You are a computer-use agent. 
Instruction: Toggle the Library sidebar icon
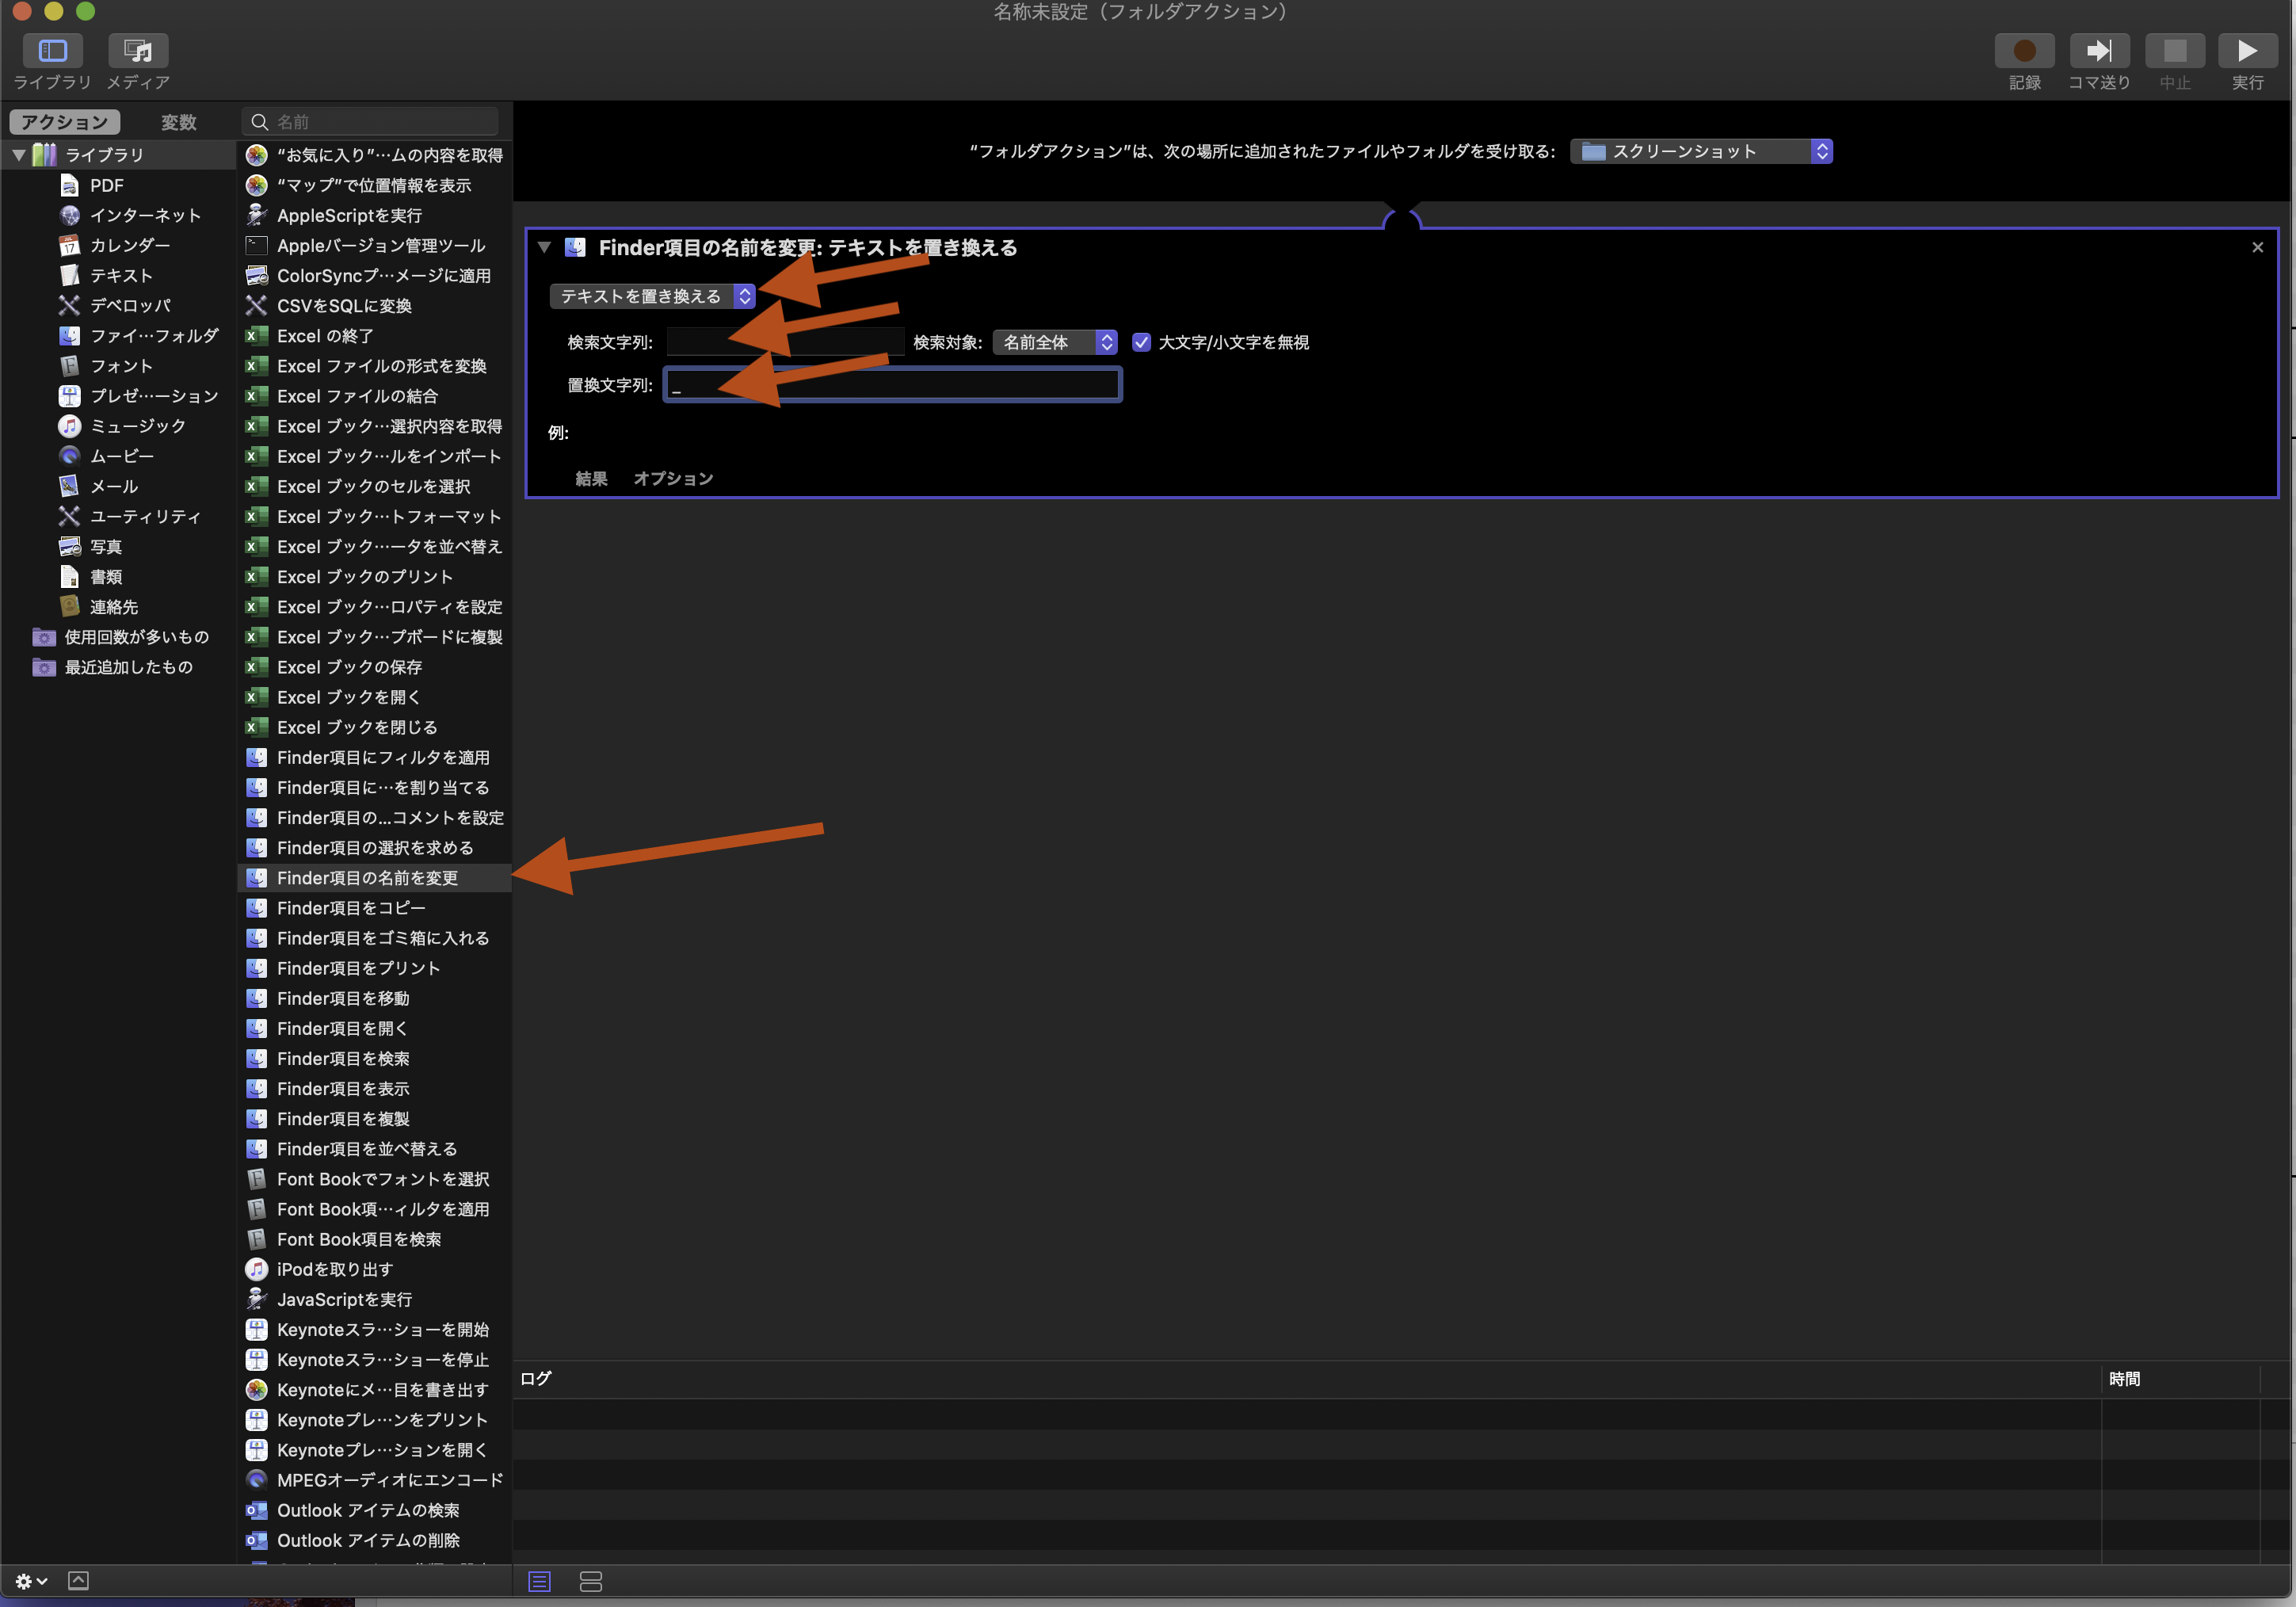[52, 51]
